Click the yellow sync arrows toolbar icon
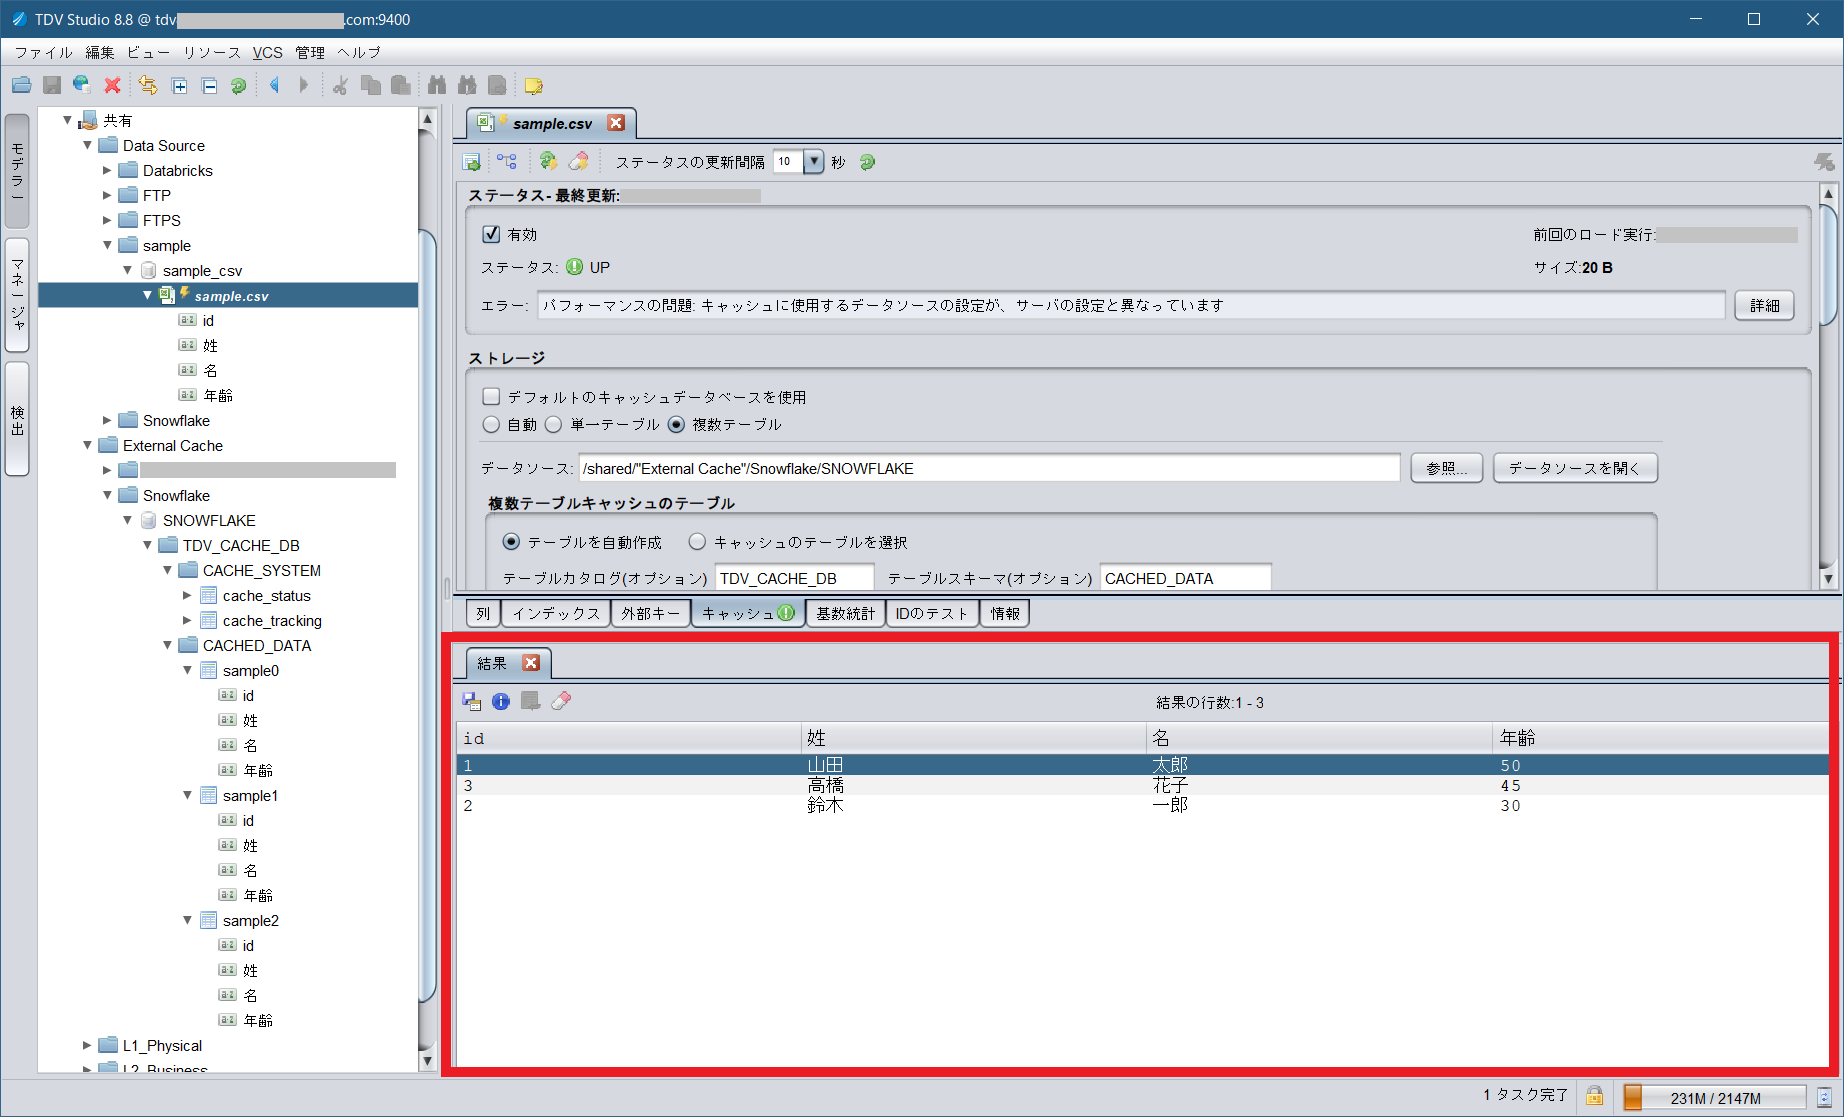The height and width of the screenshot is (1117, 1844). click(148, 86)
